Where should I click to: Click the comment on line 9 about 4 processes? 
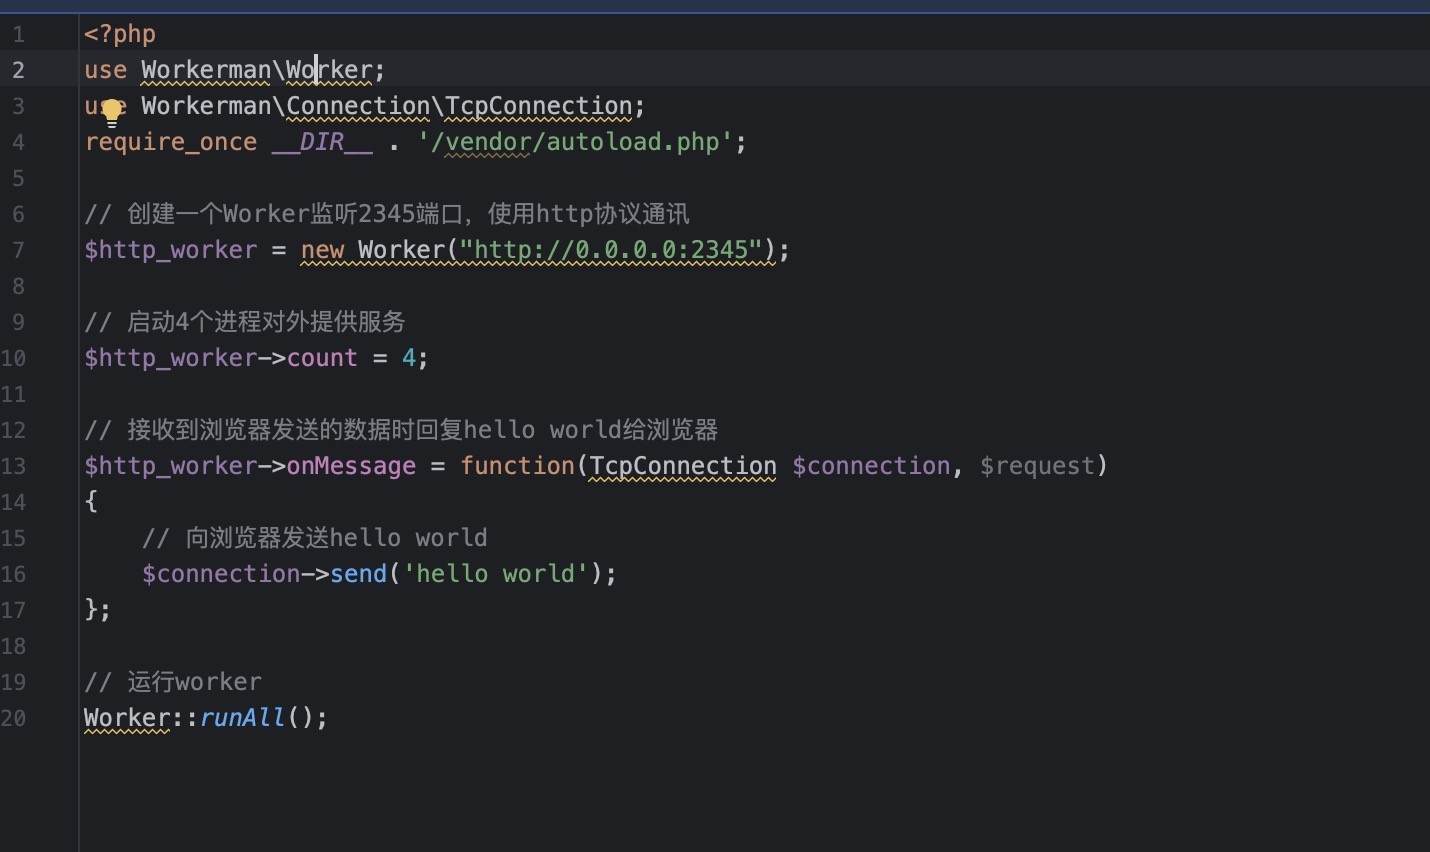244,322
